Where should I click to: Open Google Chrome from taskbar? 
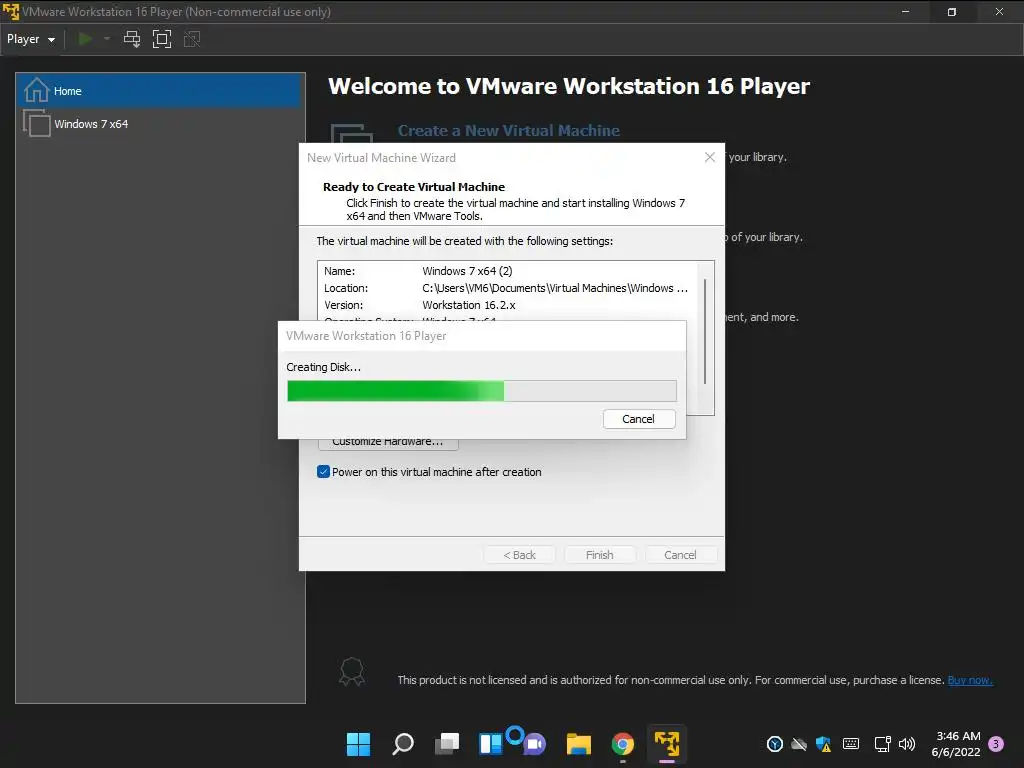pyautogui.click(x=623, y=744)
